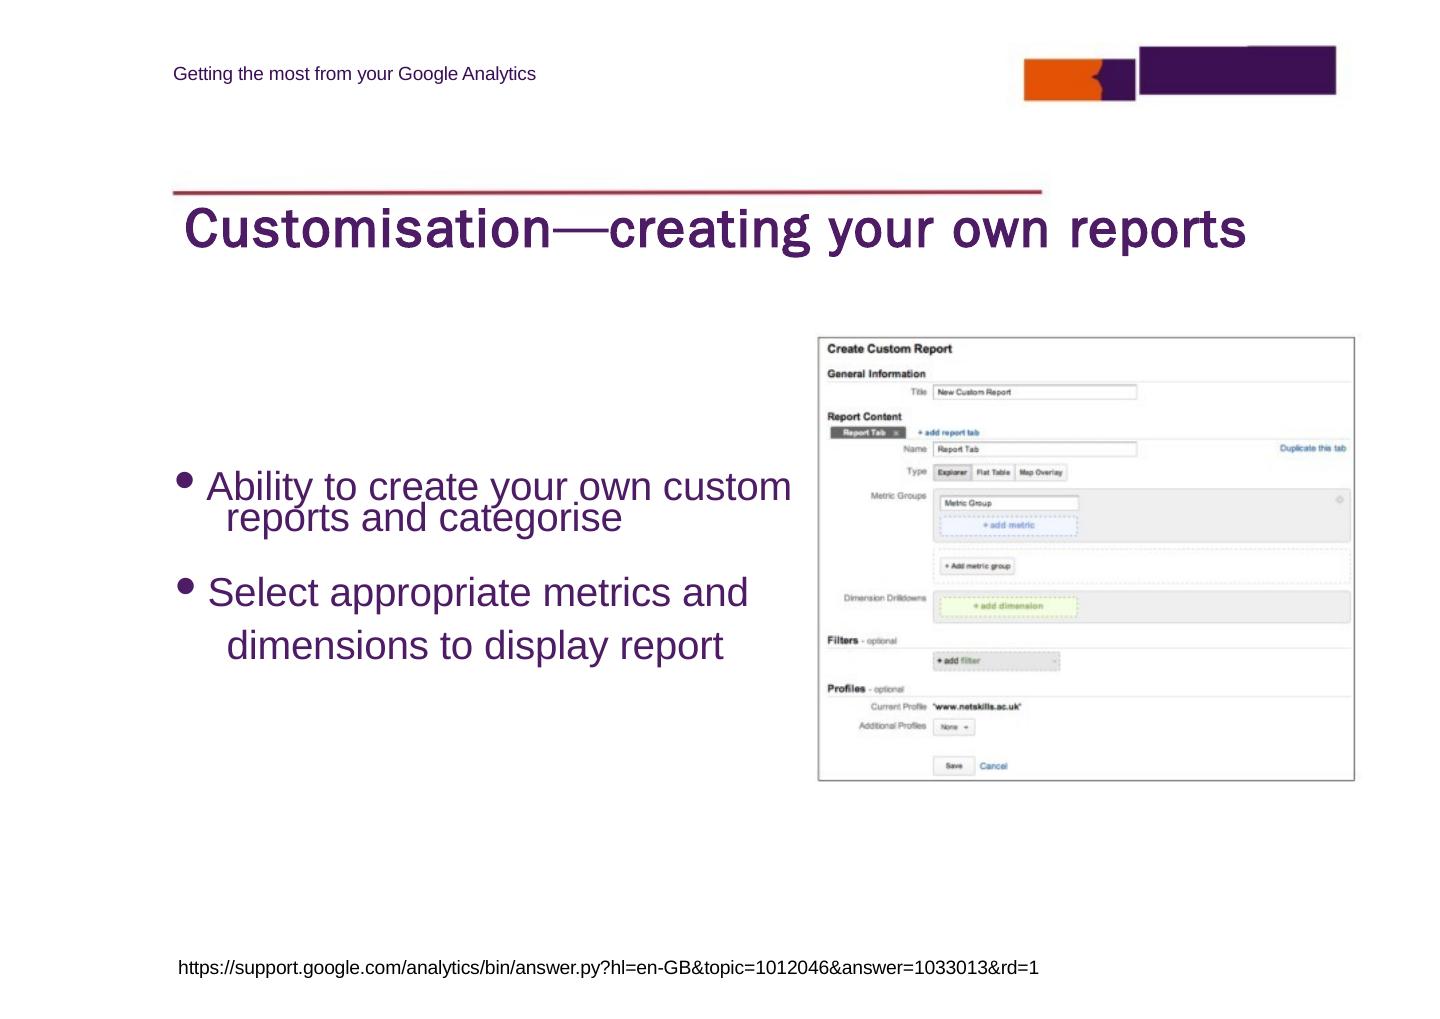Click the purple logo block in the header

pos(1237,70)
